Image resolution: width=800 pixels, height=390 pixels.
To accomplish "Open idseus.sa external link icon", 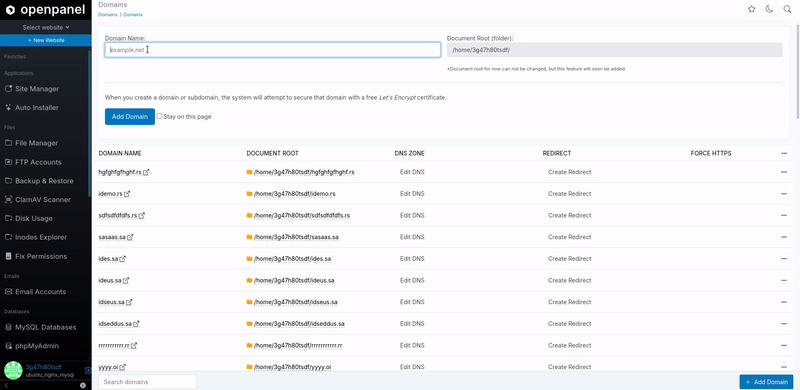I will (x=129, y=302).
